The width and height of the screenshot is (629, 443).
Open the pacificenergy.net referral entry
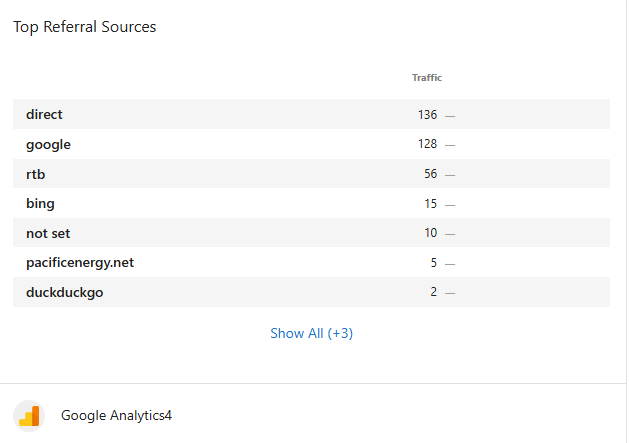[x=80, y=263]
